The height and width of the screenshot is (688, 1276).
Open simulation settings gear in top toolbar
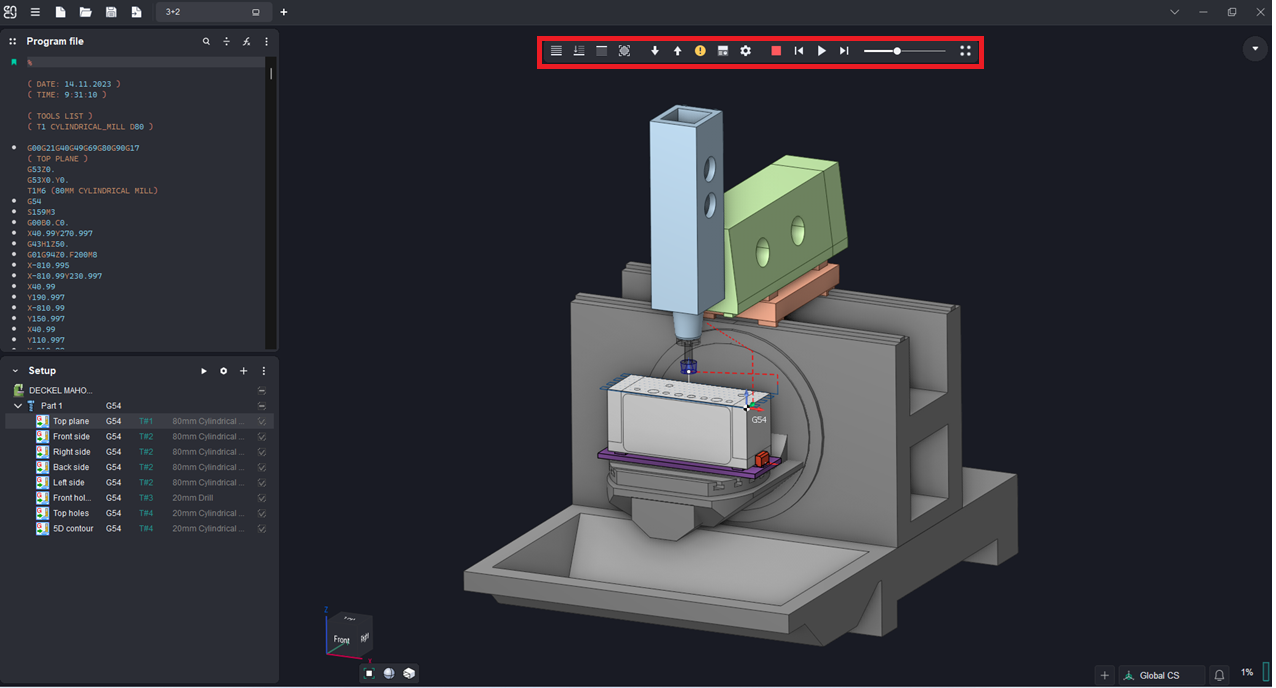[745, 51]
